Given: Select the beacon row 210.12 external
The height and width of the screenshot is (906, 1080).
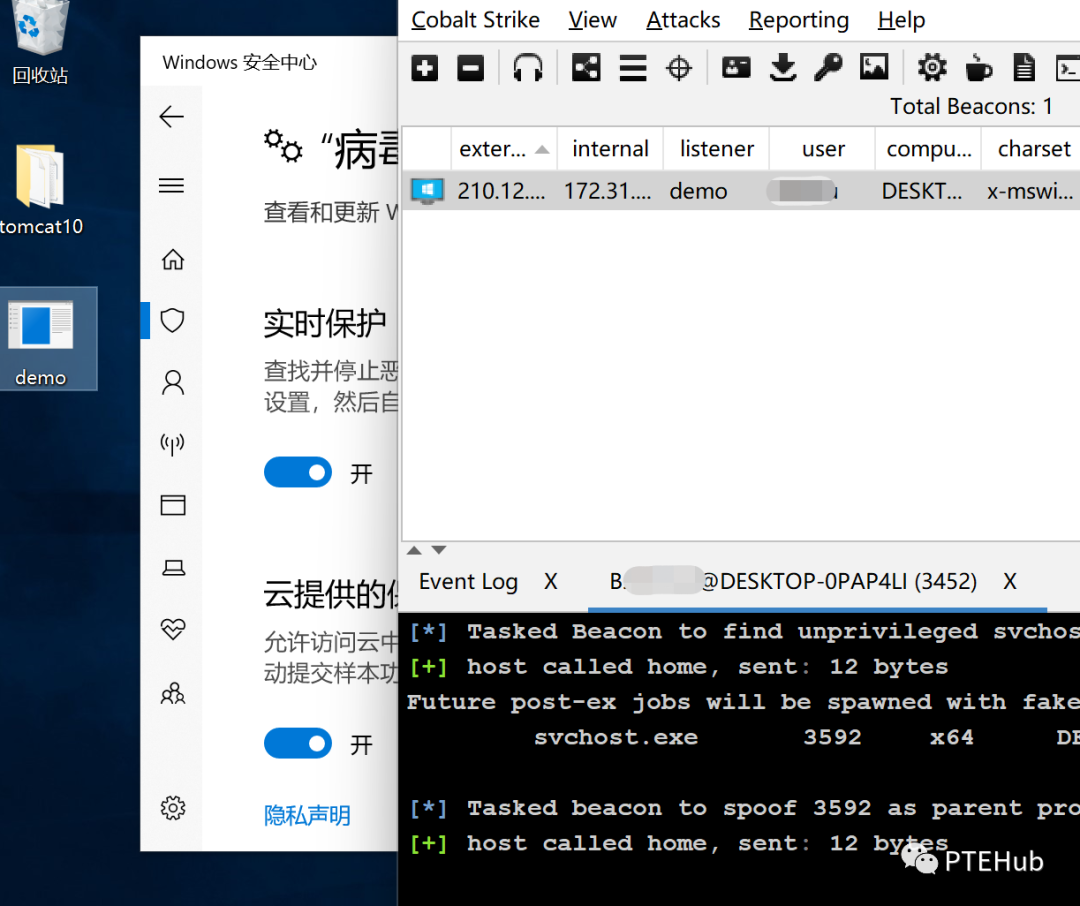Looking at the screenshot, I should (501, 191).
